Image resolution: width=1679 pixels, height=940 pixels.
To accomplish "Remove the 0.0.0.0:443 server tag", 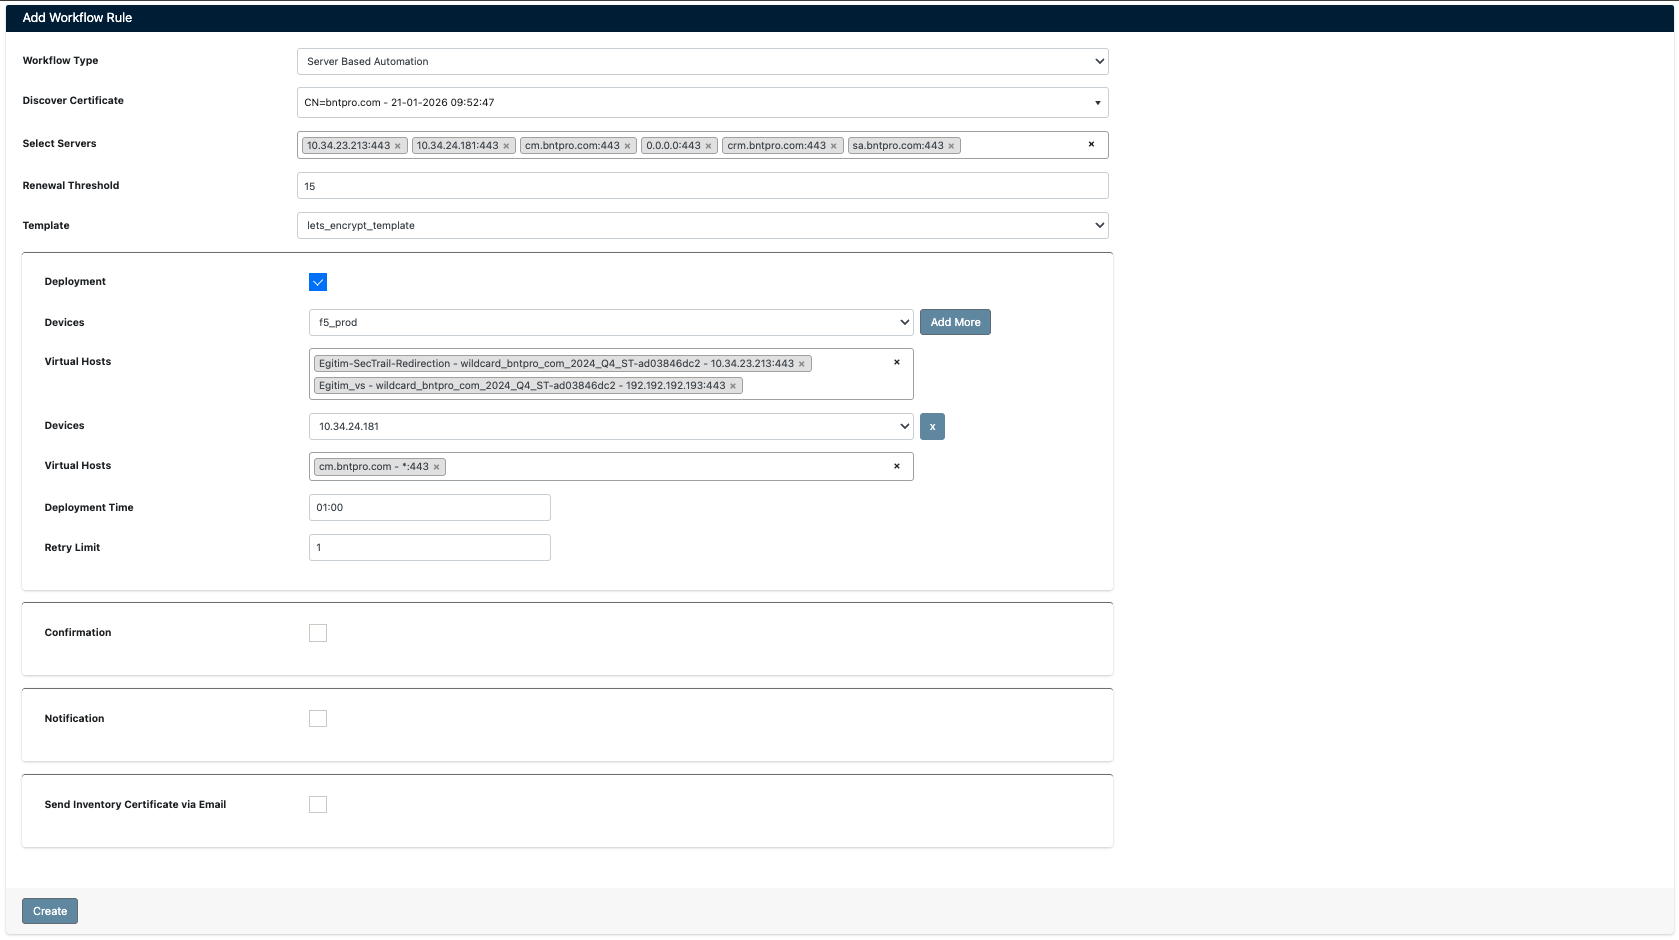I will pos(708,145).
